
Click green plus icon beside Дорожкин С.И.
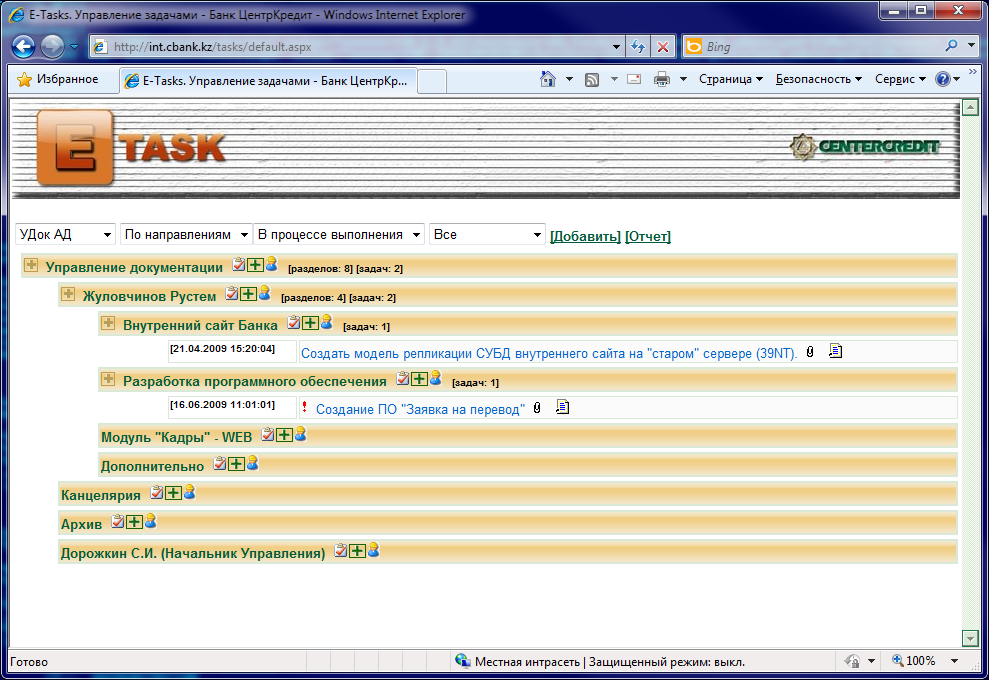pos(358,550)
